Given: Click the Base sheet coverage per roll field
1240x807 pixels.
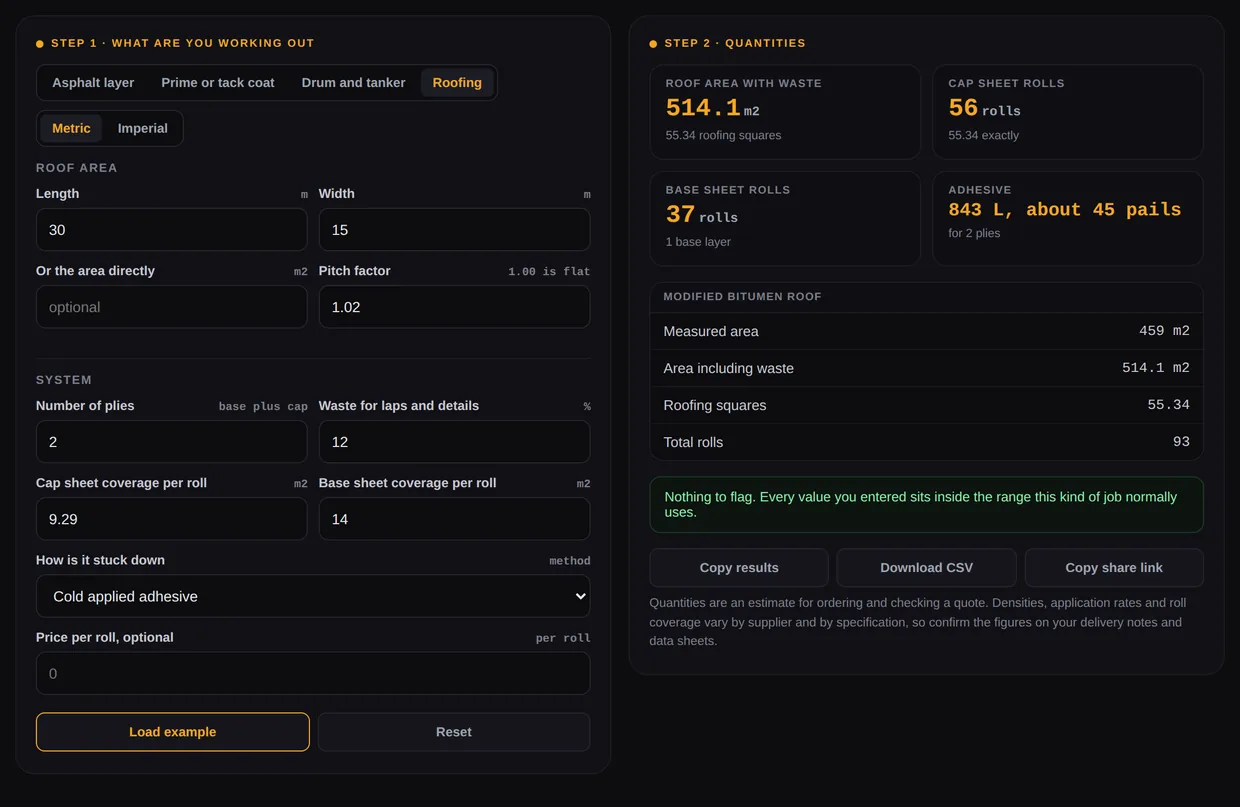Looking at the screenshot, I should click(x=454, y=519).
